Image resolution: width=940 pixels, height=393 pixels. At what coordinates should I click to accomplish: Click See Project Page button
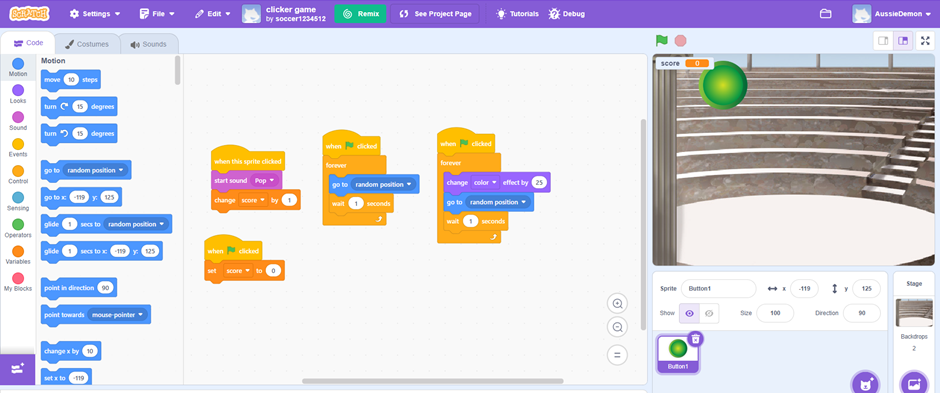435,14
